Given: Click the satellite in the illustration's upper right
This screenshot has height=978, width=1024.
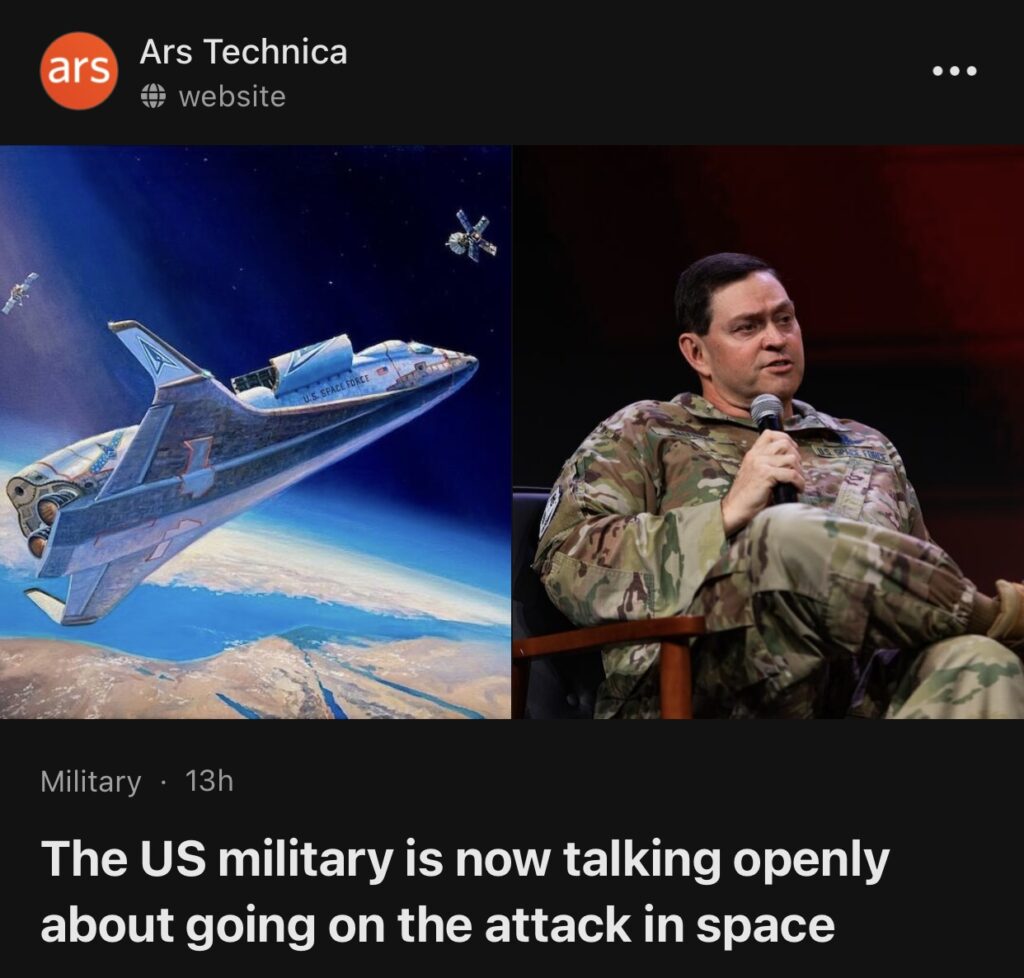Looking at the screenshot, I should [473, 235].
